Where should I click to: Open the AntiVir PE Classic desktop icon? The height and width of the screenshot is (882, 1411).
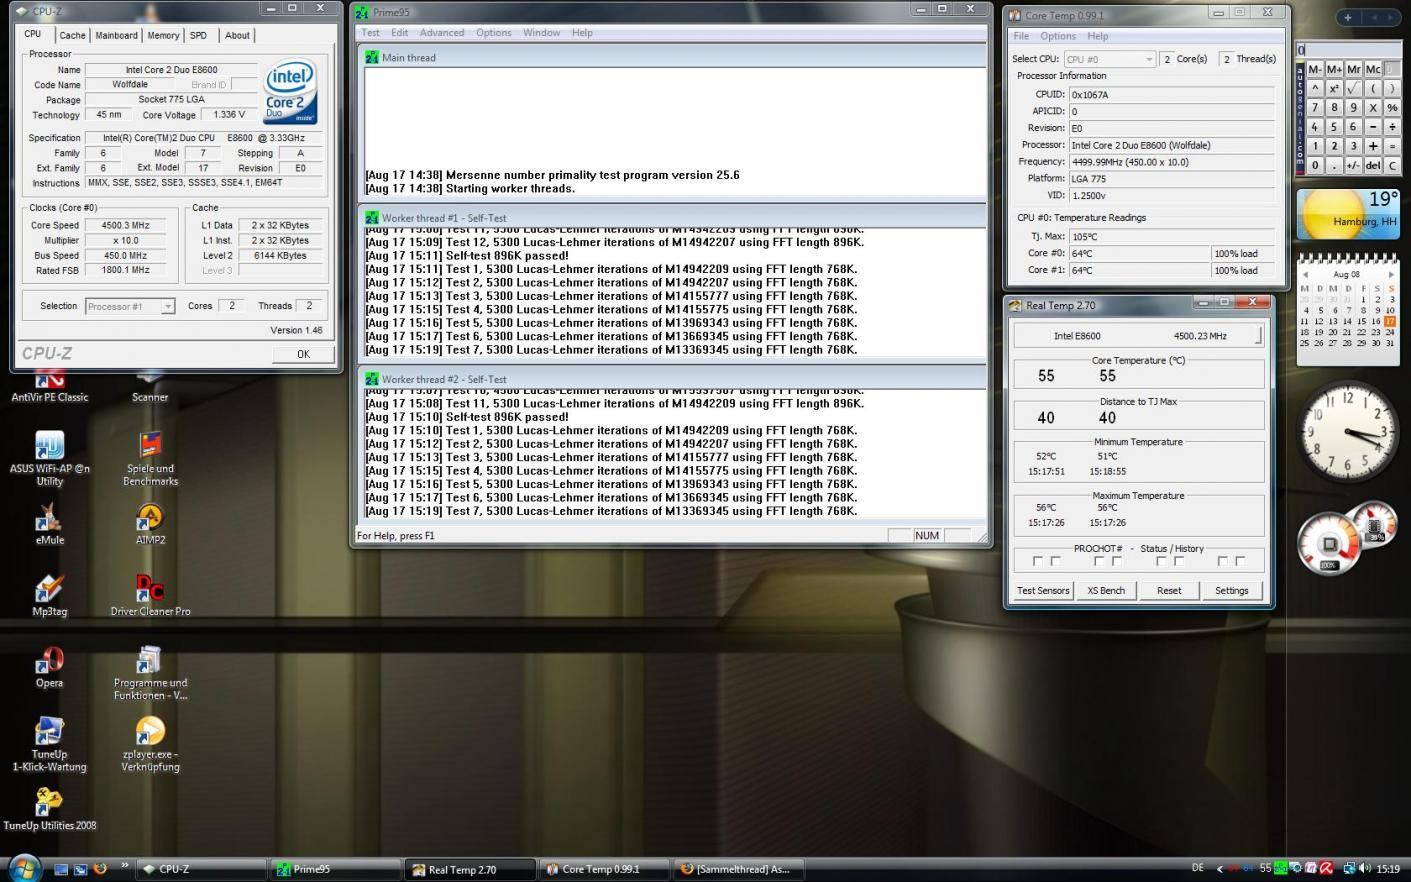[x=49, y=385]
